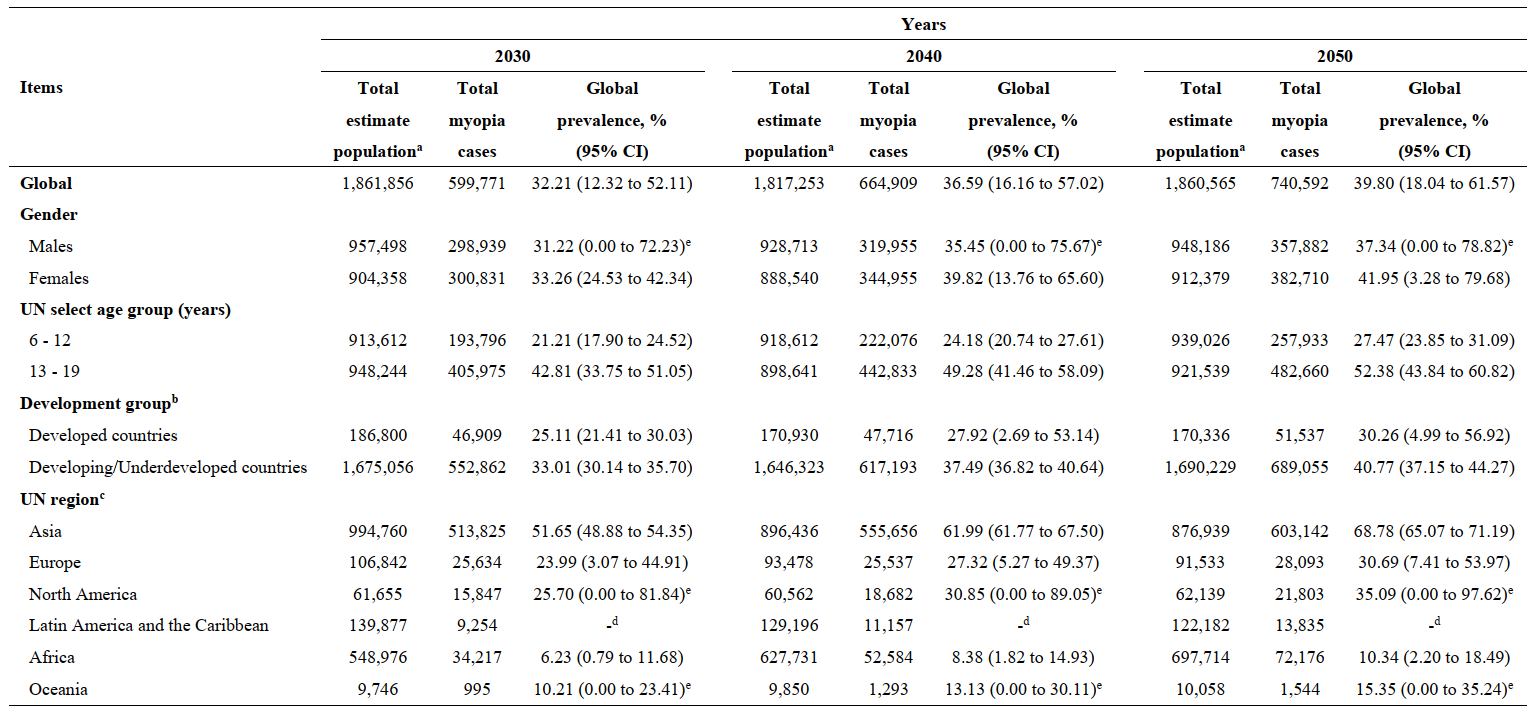Click the "Oceania" row label
1534x712 pixels.
click(56, 689)
